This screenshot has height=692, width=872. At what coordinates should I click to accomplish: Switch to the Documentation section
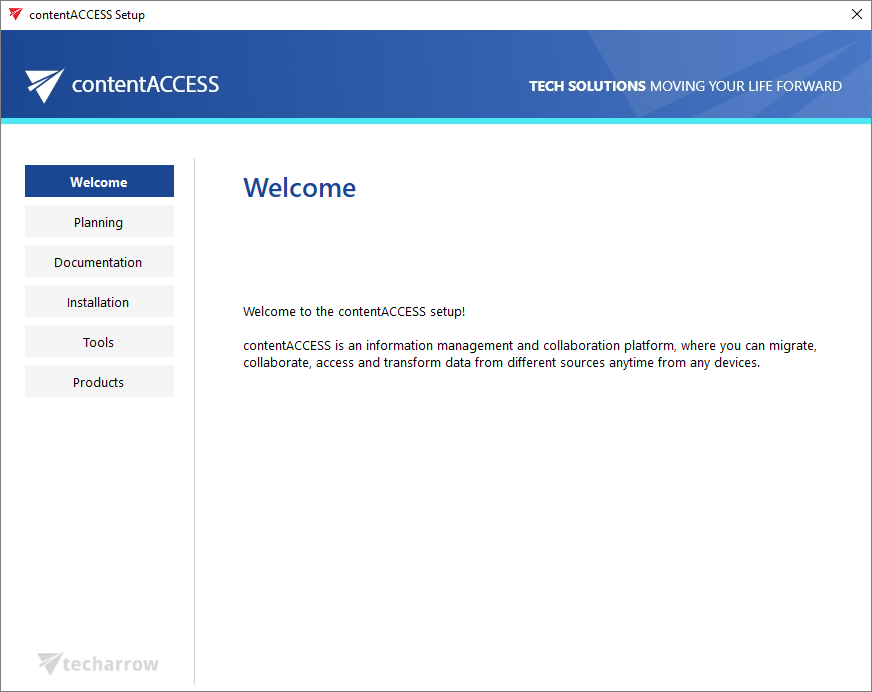tap(99, 261)
